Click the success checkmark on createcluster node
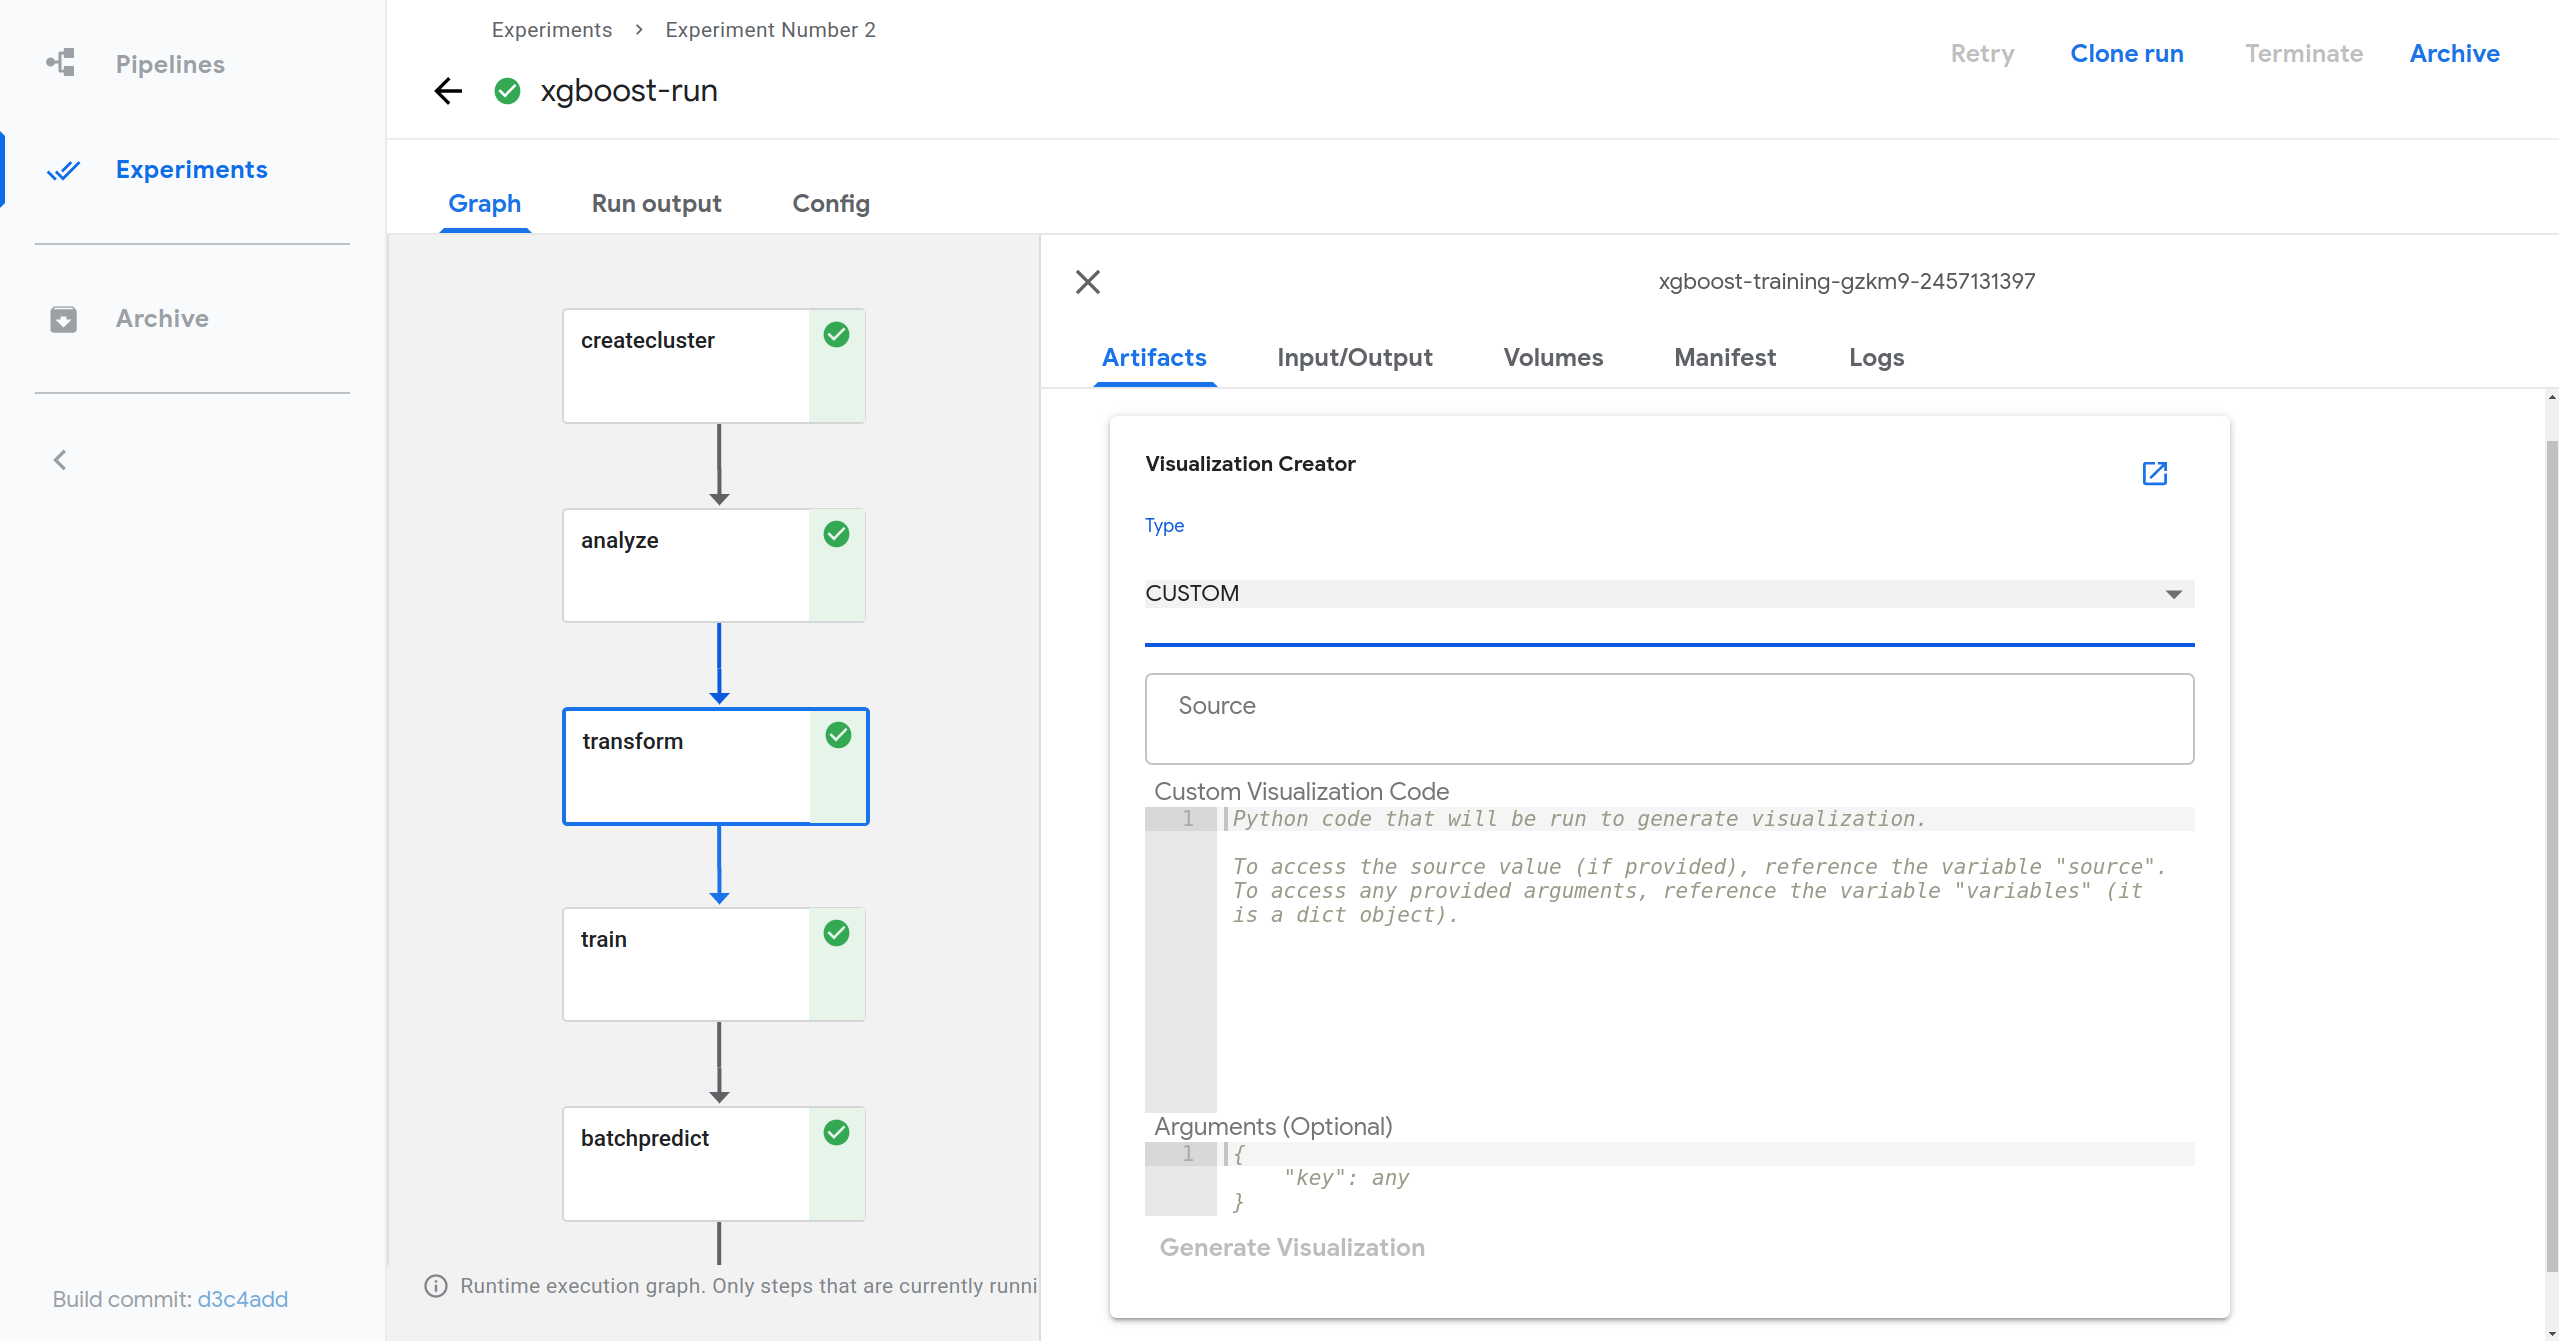The image size is (2559, 1341). click(x=834, y=337)
